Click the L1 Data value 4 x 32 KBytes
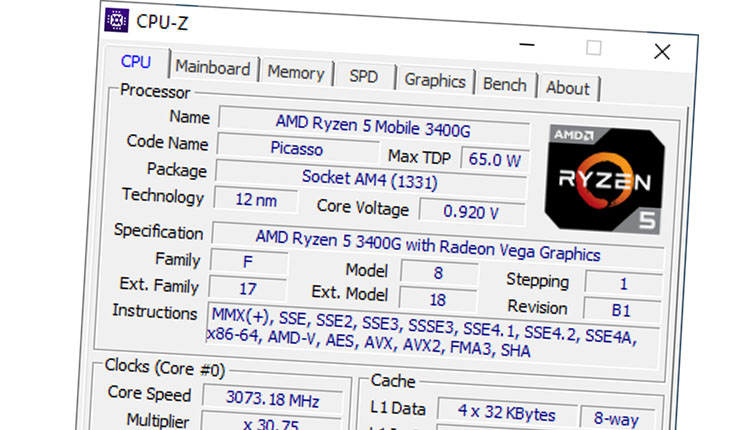The width and height of the screenshot is (750, 430). click(506, 412)
